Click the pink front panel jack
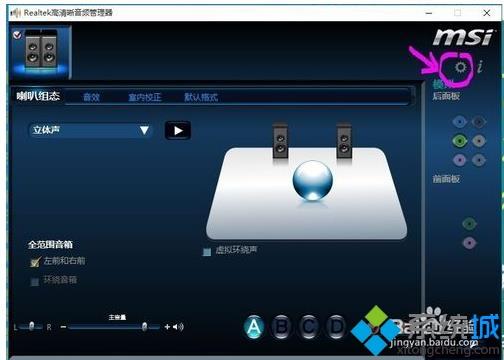The image size is (504, 360). (x=469, y=243)
